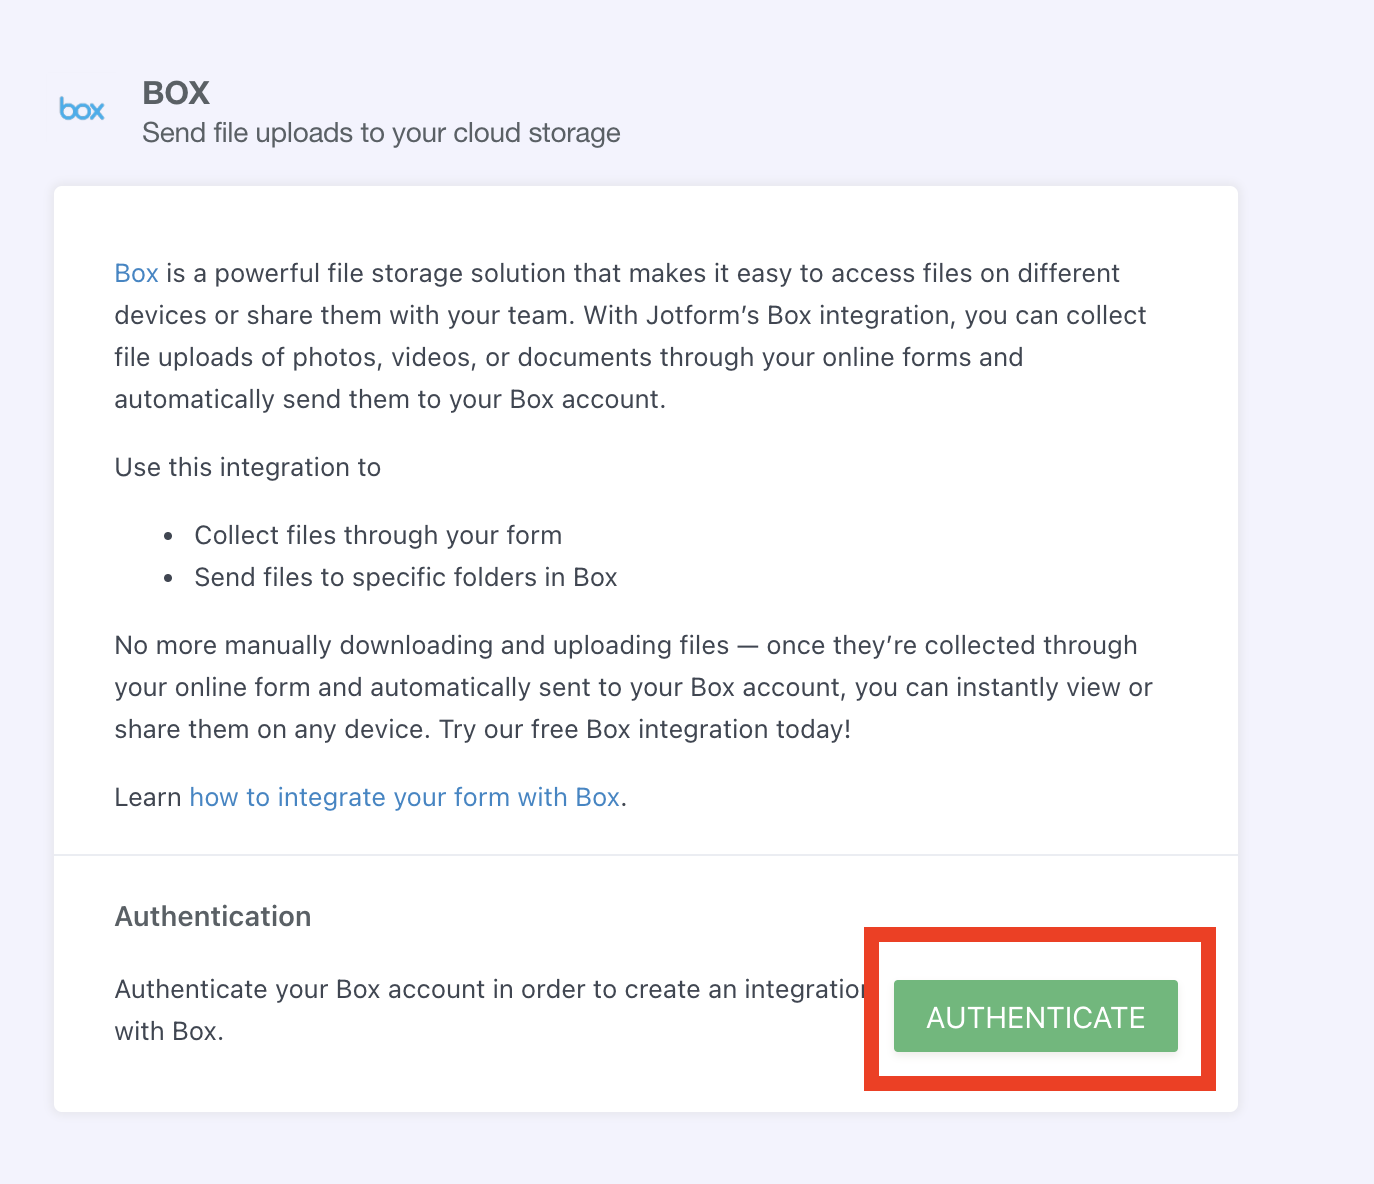This screenshot has width=1374, height=1184.
Task: Click the word Learn before the link
Action: 147,797
